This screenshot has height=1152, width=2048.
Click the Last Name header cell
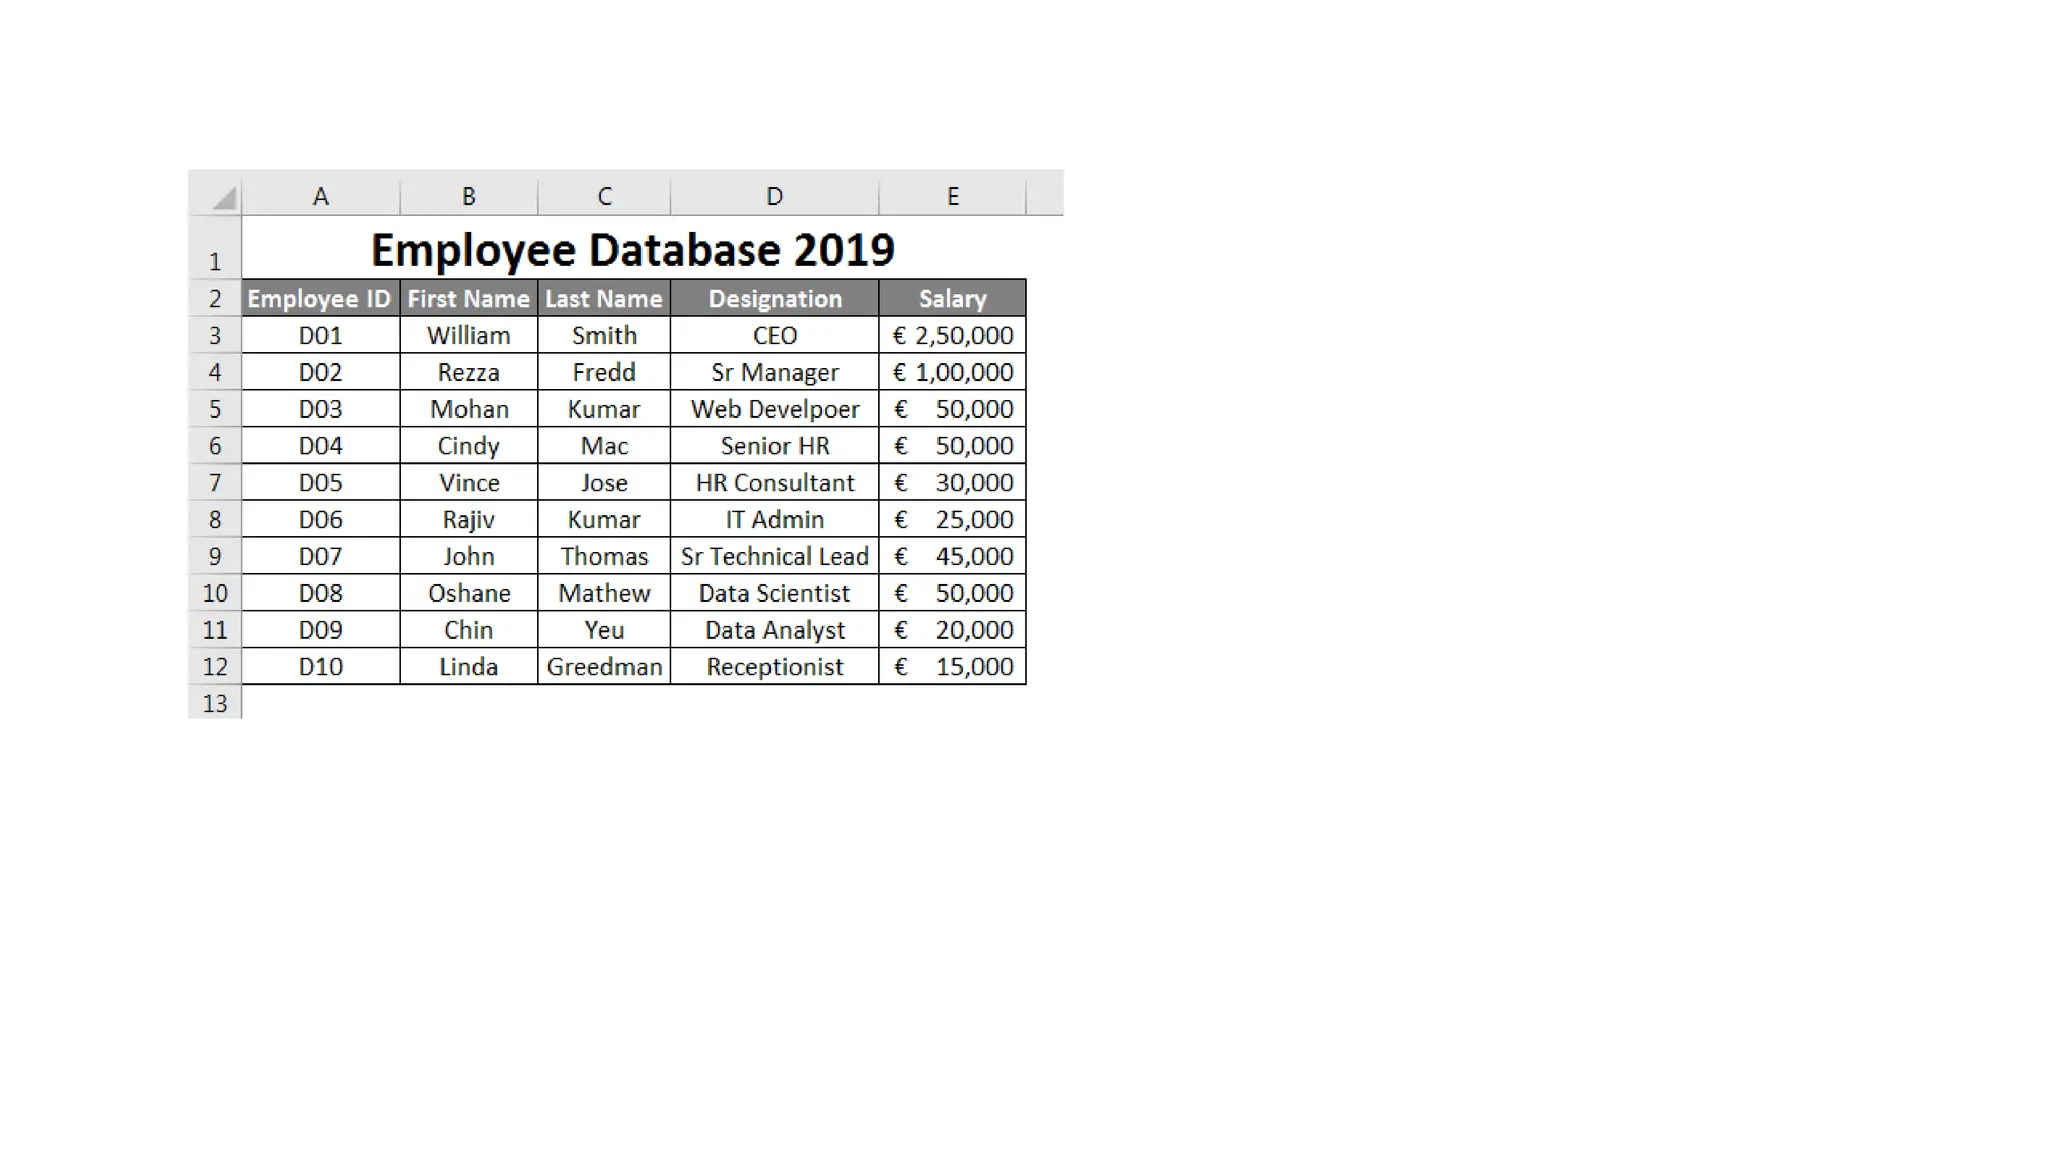point(604,298)
